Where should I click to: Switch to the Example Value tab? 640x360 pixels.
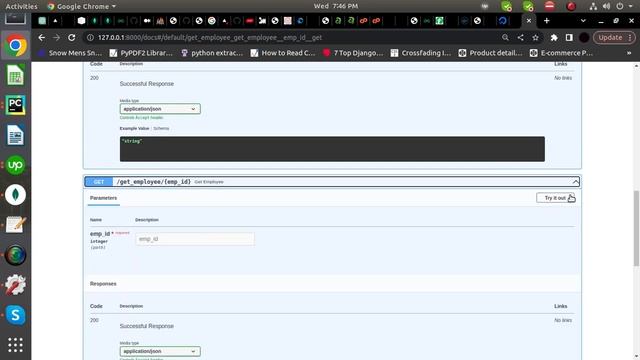134,128
